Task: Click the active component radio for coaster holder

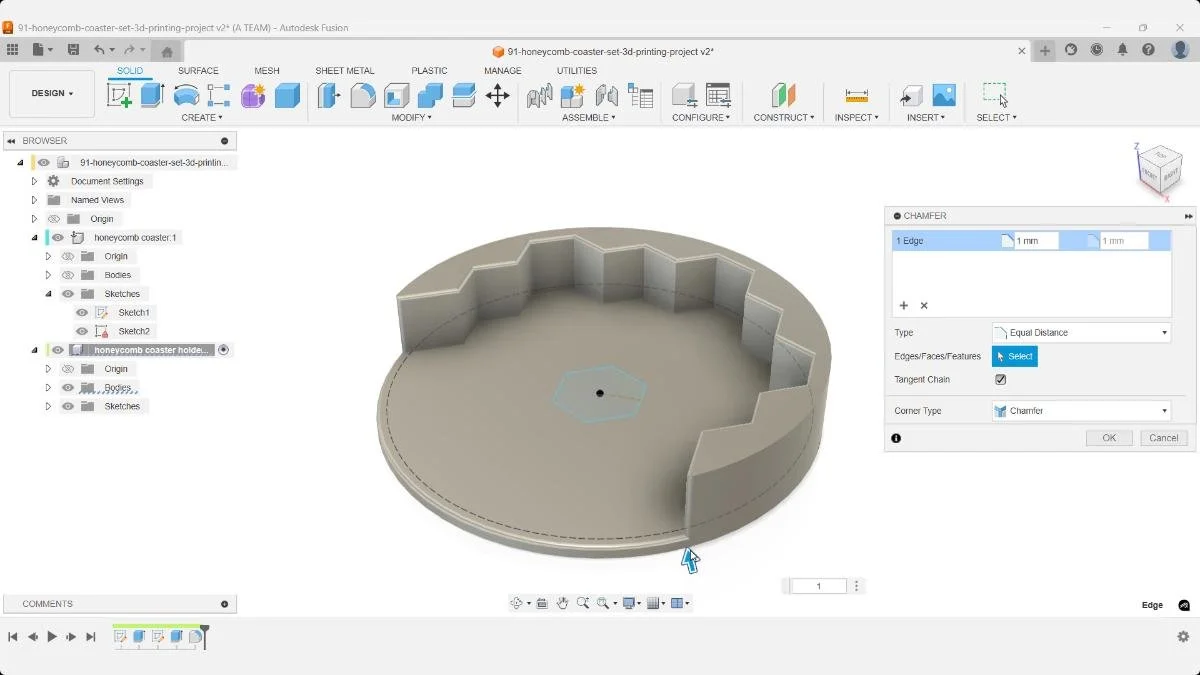Action: click(x=224, y=350)
